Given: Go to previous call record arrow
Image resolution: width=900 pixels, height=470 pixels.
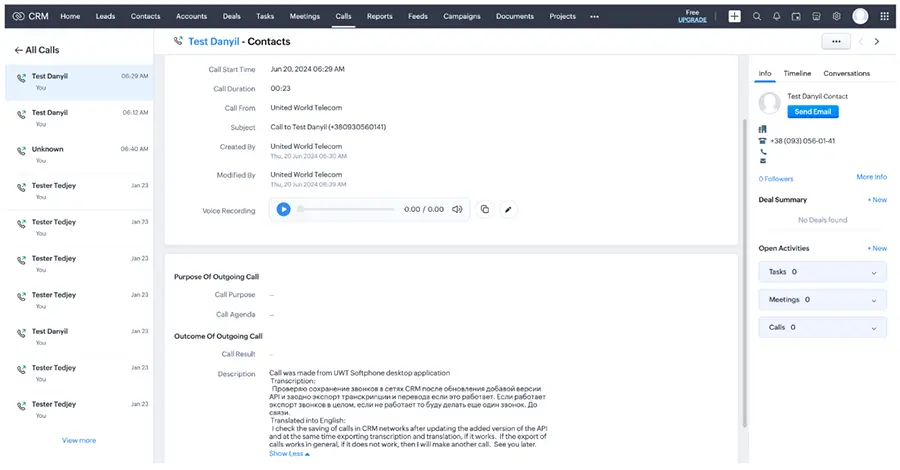Looking at the screenshot, I should pyautogui.click(x=860, y=41).
